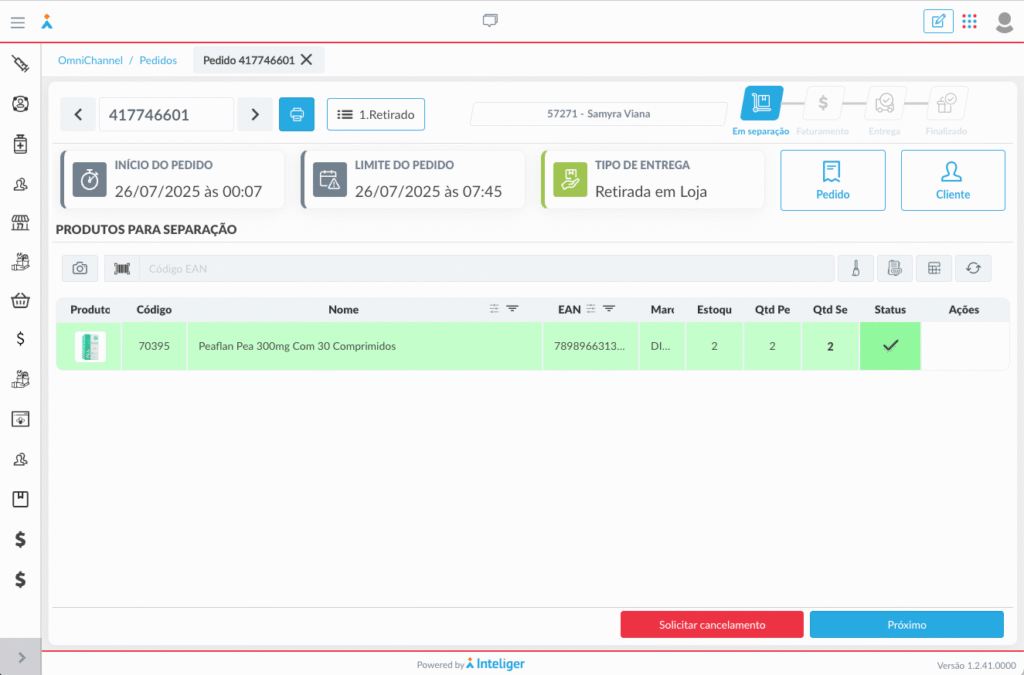Viewport: 1024px width, 675px height.
Task: Open the chat message icon in header
Action: [x=490, y=21]
